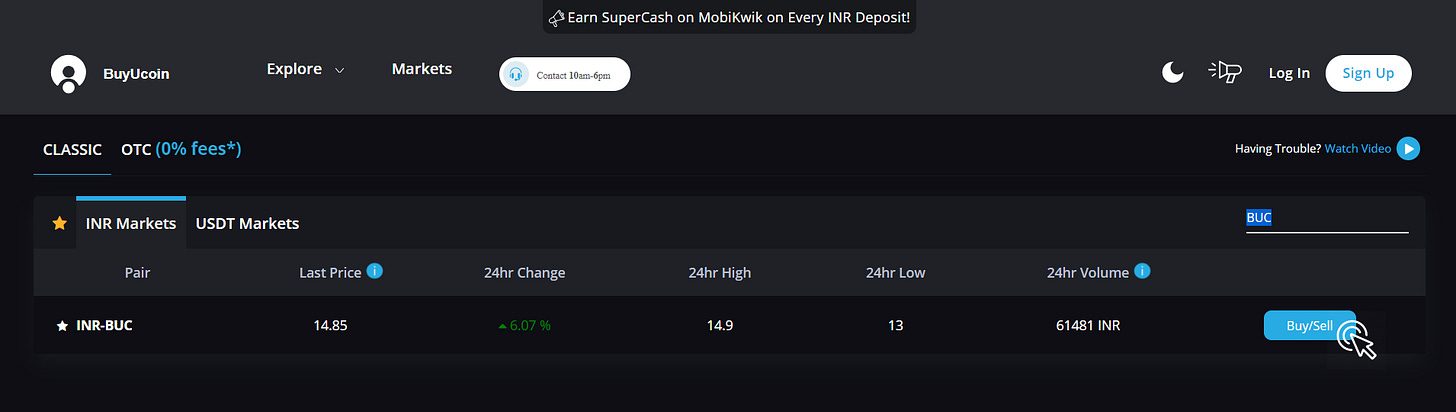1456x412 pixels.
Task: Select the INR Markets tab
Action: [x=131, y=223]
